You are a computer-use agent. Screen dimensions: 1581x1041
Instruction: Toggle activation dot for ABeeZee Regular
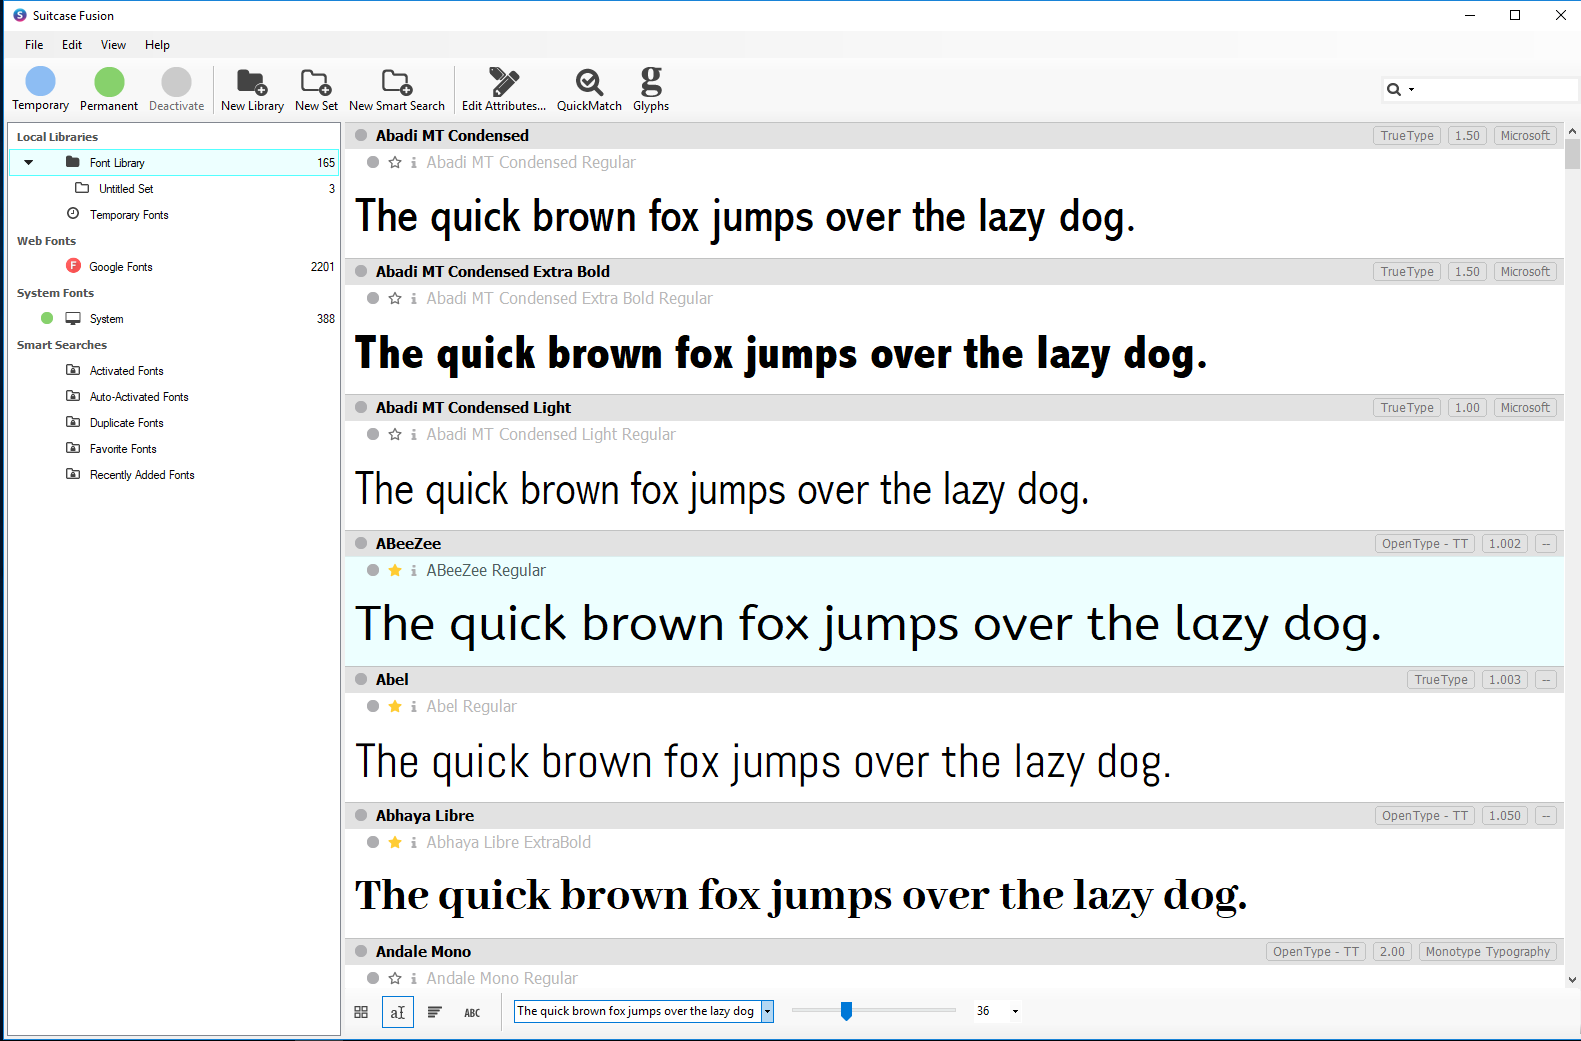373,570
